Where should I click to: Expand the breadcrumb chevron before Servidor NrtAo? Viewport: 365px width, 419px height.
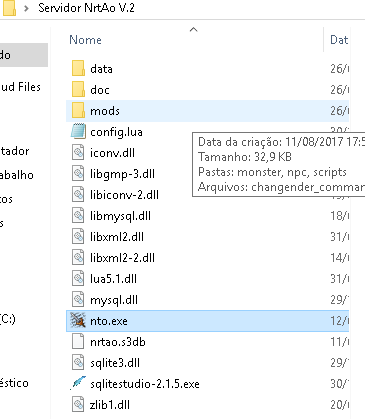[26, 8]
